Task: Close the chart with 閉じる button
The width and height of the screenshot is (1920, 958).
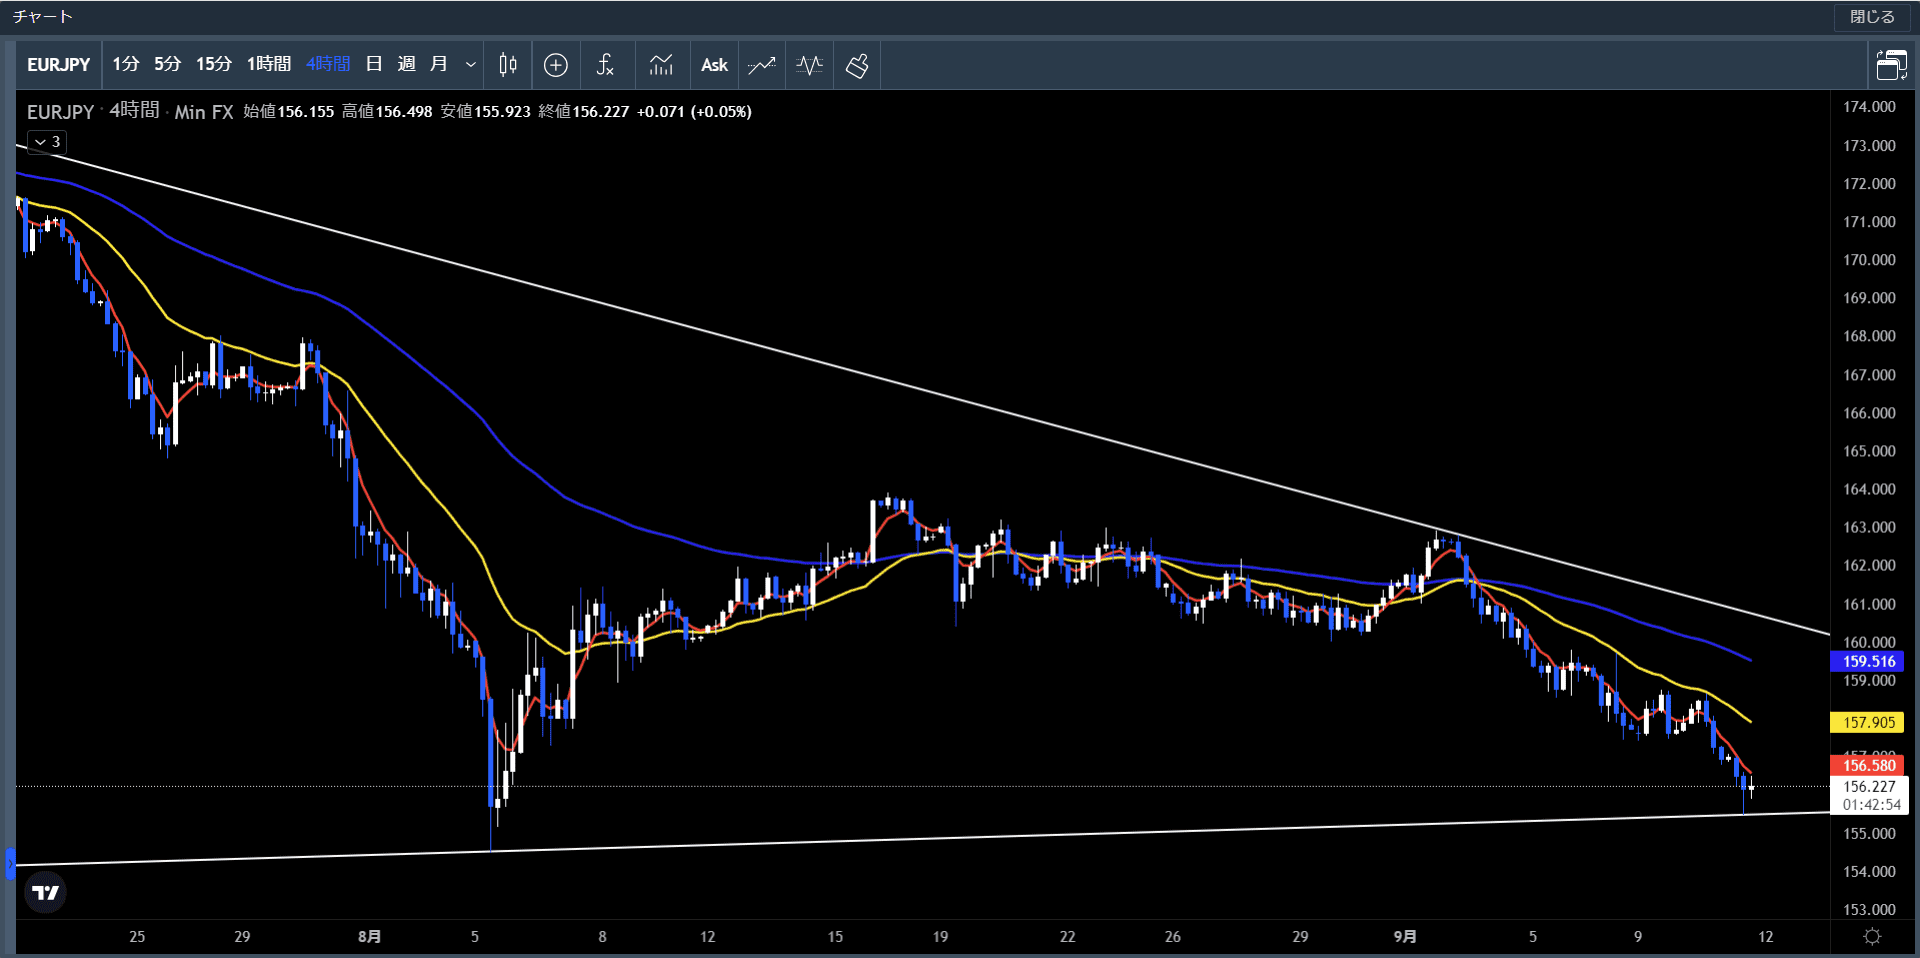Action: [x=1872, y=17]
